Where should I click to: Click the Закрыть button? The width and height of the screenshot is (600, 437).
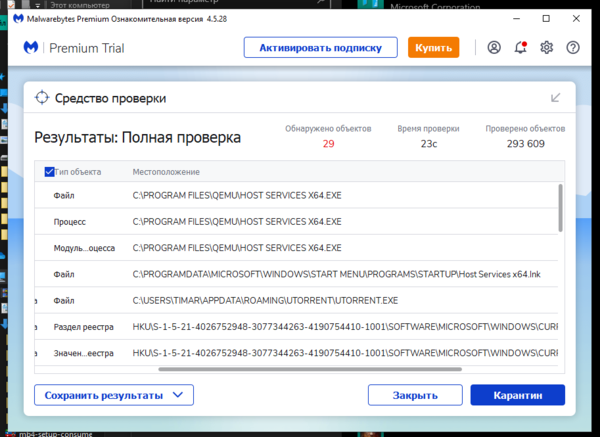(415, 395)
